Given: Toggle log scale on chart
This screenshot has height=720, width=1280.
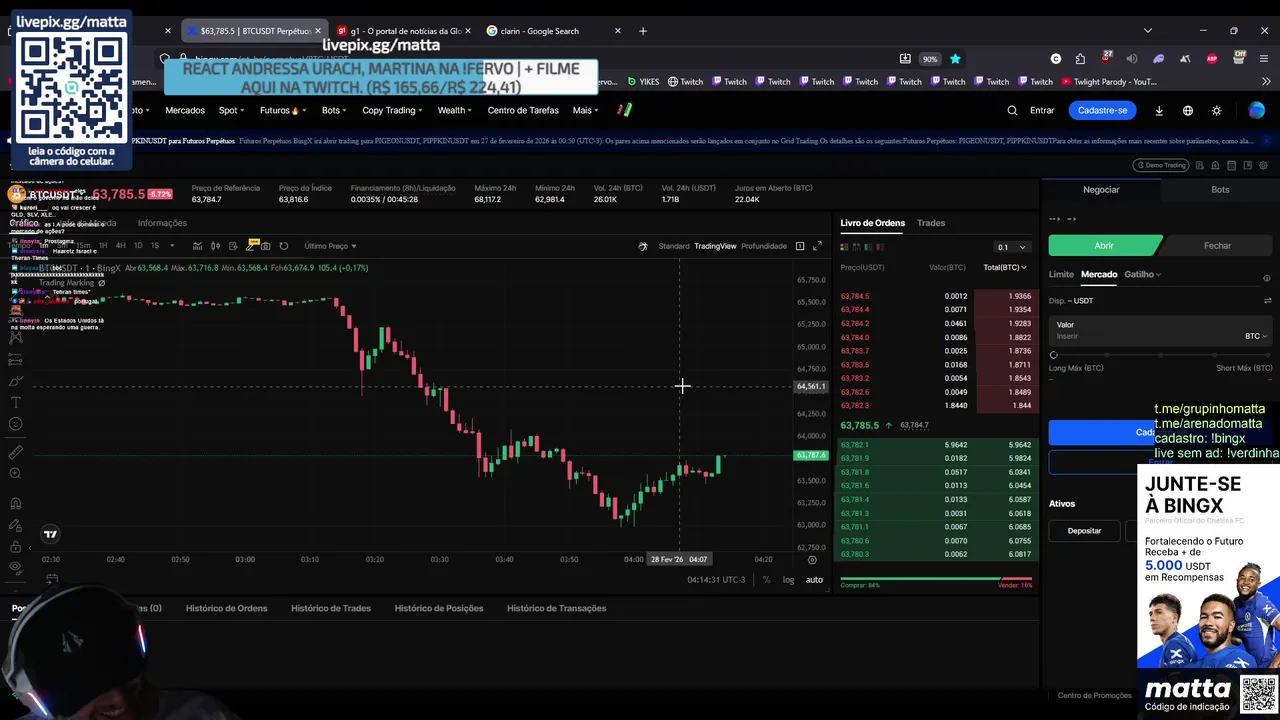Looking at the screenshot, I should point(789,580).
